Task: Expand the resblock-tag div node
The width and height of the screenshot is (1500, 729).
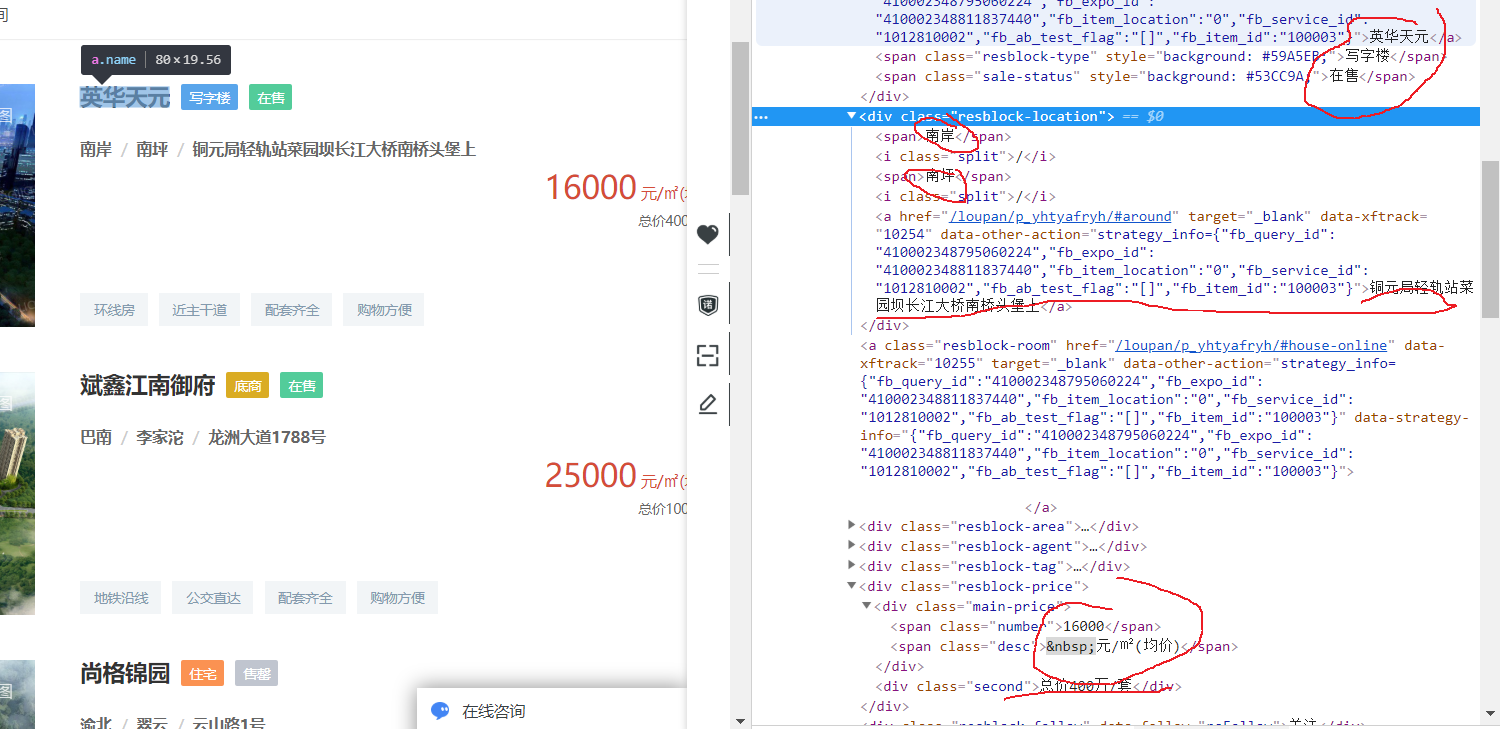Action: pyautogui.click(x=851, y=566)
